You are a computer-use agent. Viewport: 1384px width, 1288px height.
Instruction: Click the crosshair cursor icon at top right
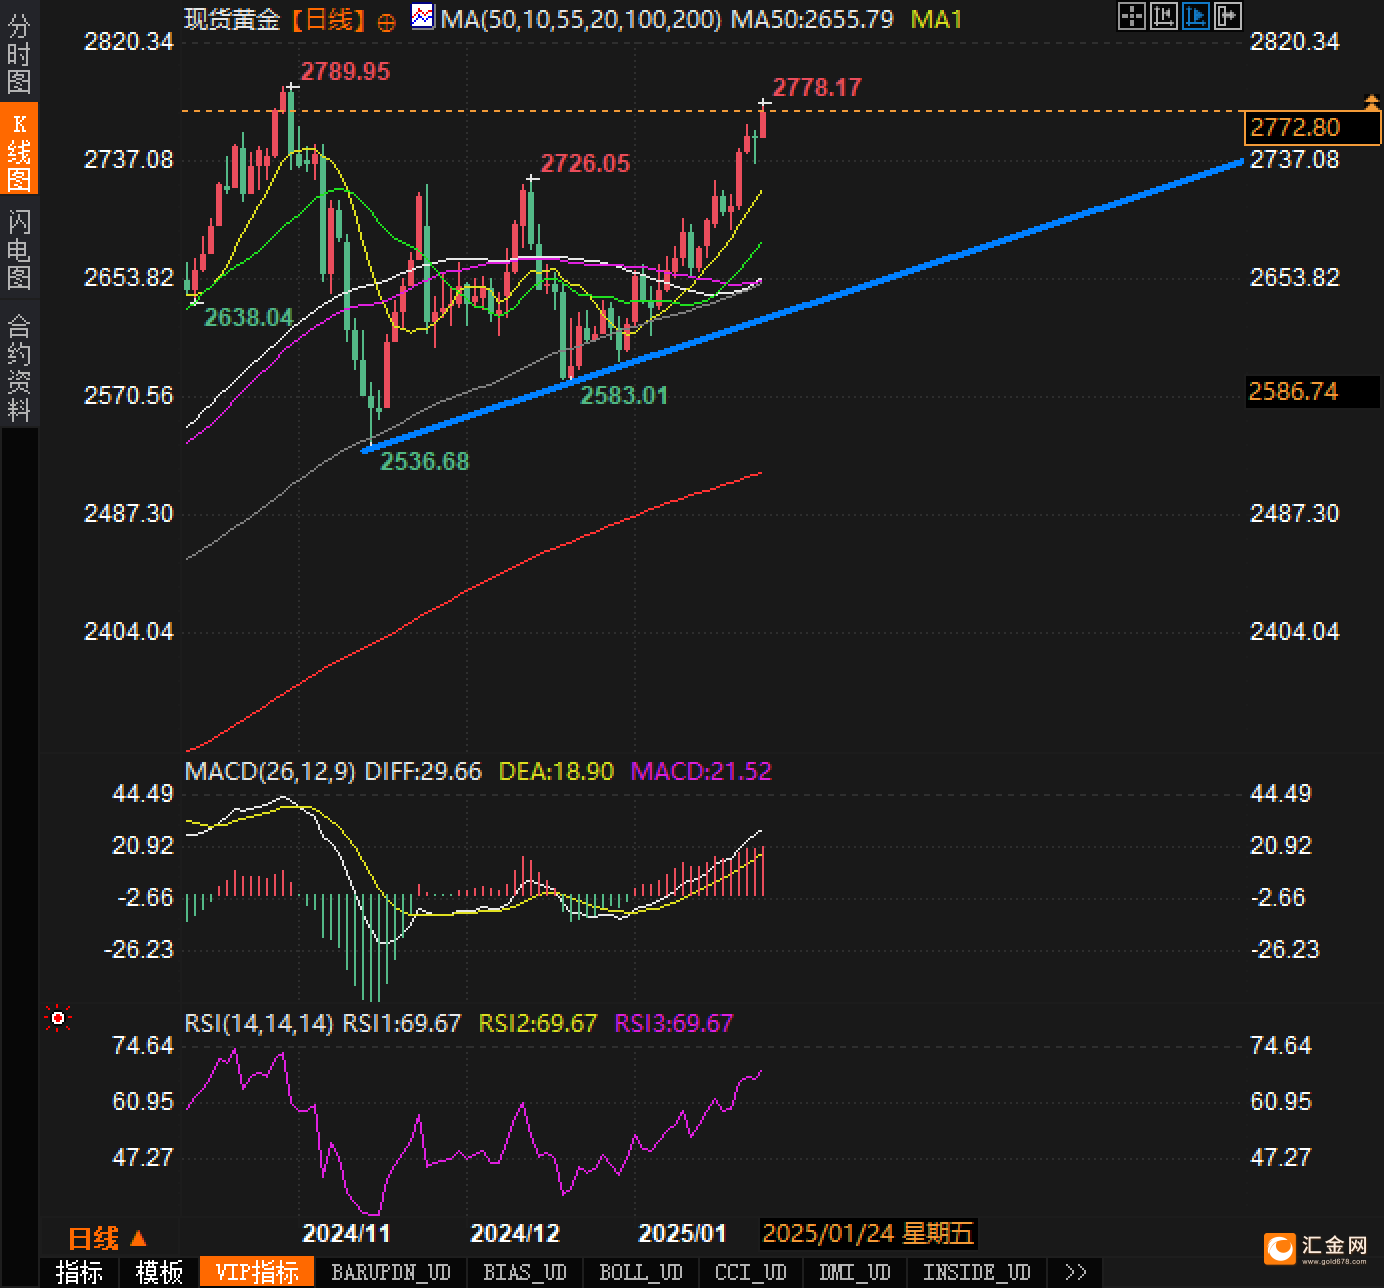1131,16
